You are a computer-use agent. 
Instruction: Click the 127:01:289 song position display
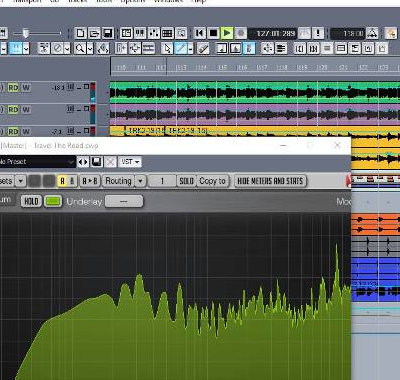[273, 34]
